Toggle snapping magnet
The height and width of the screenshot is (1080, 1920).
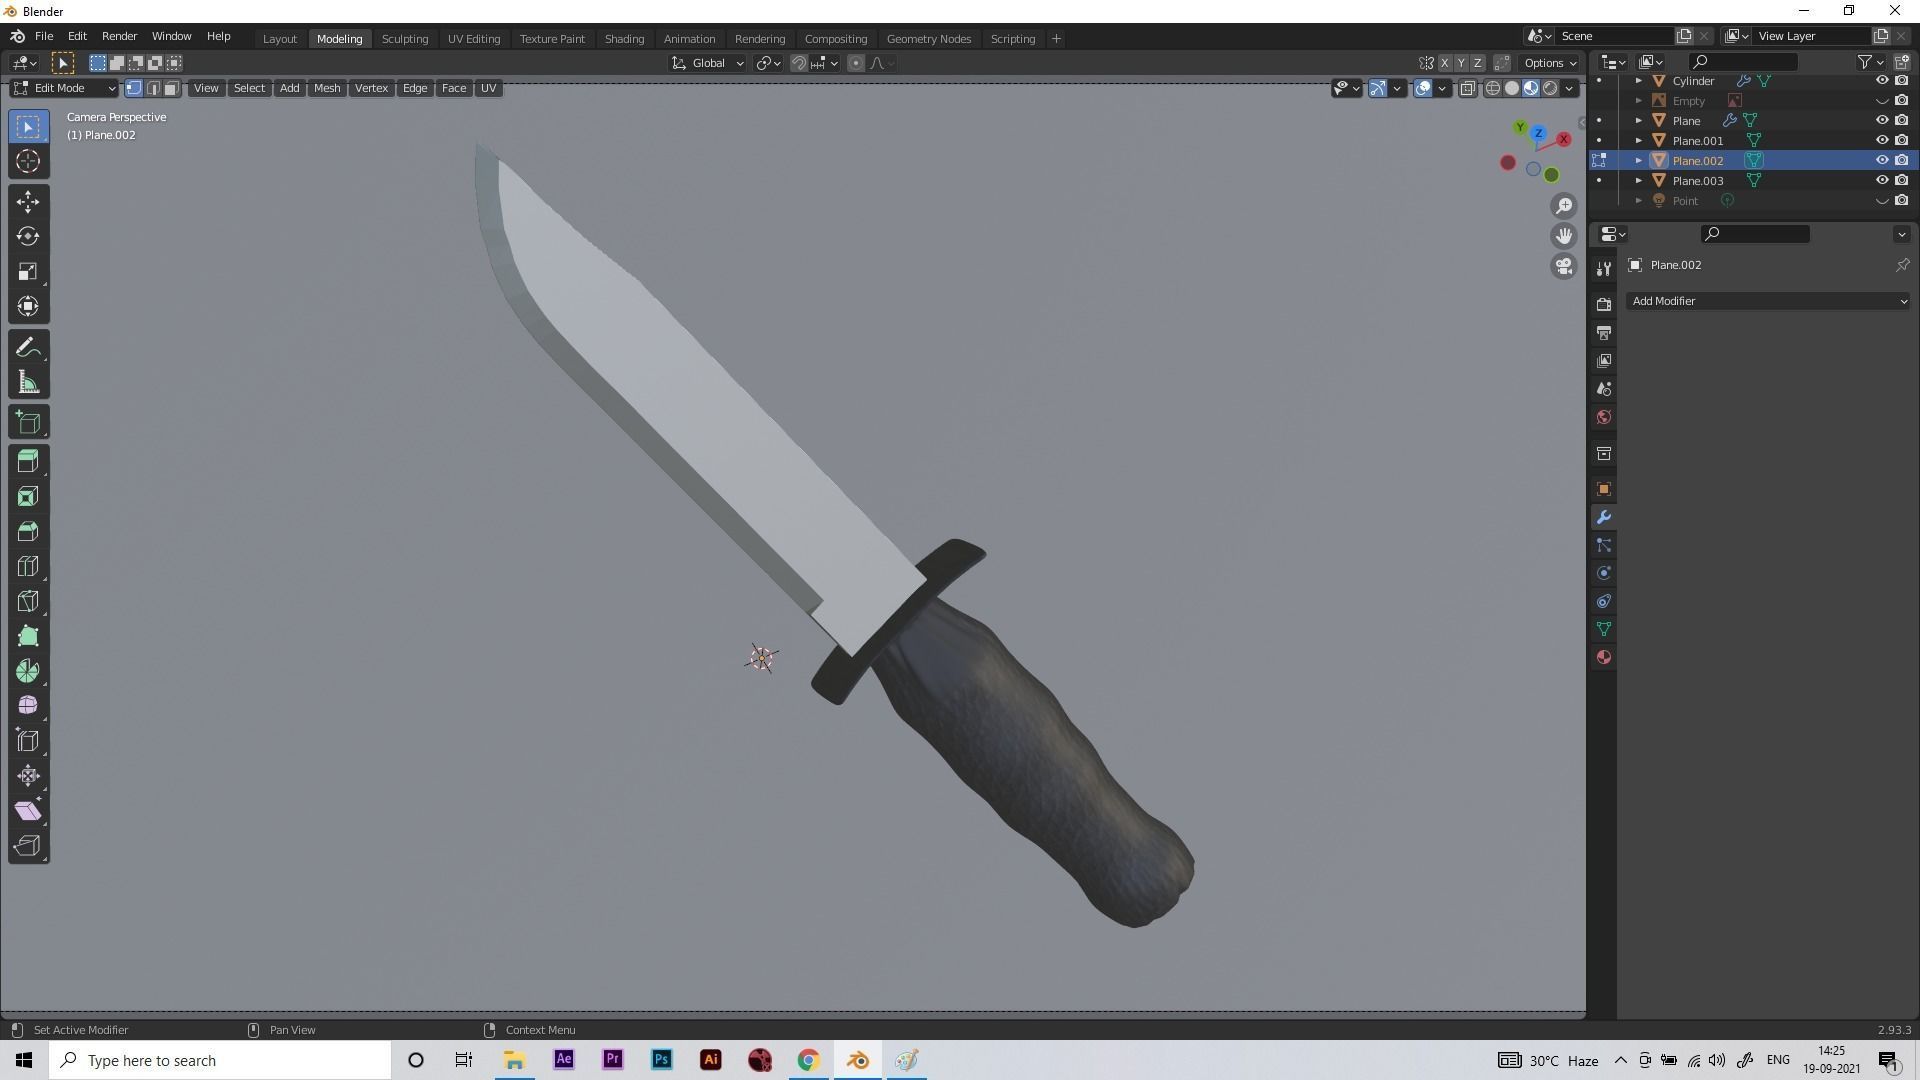(x=798, y=63)
